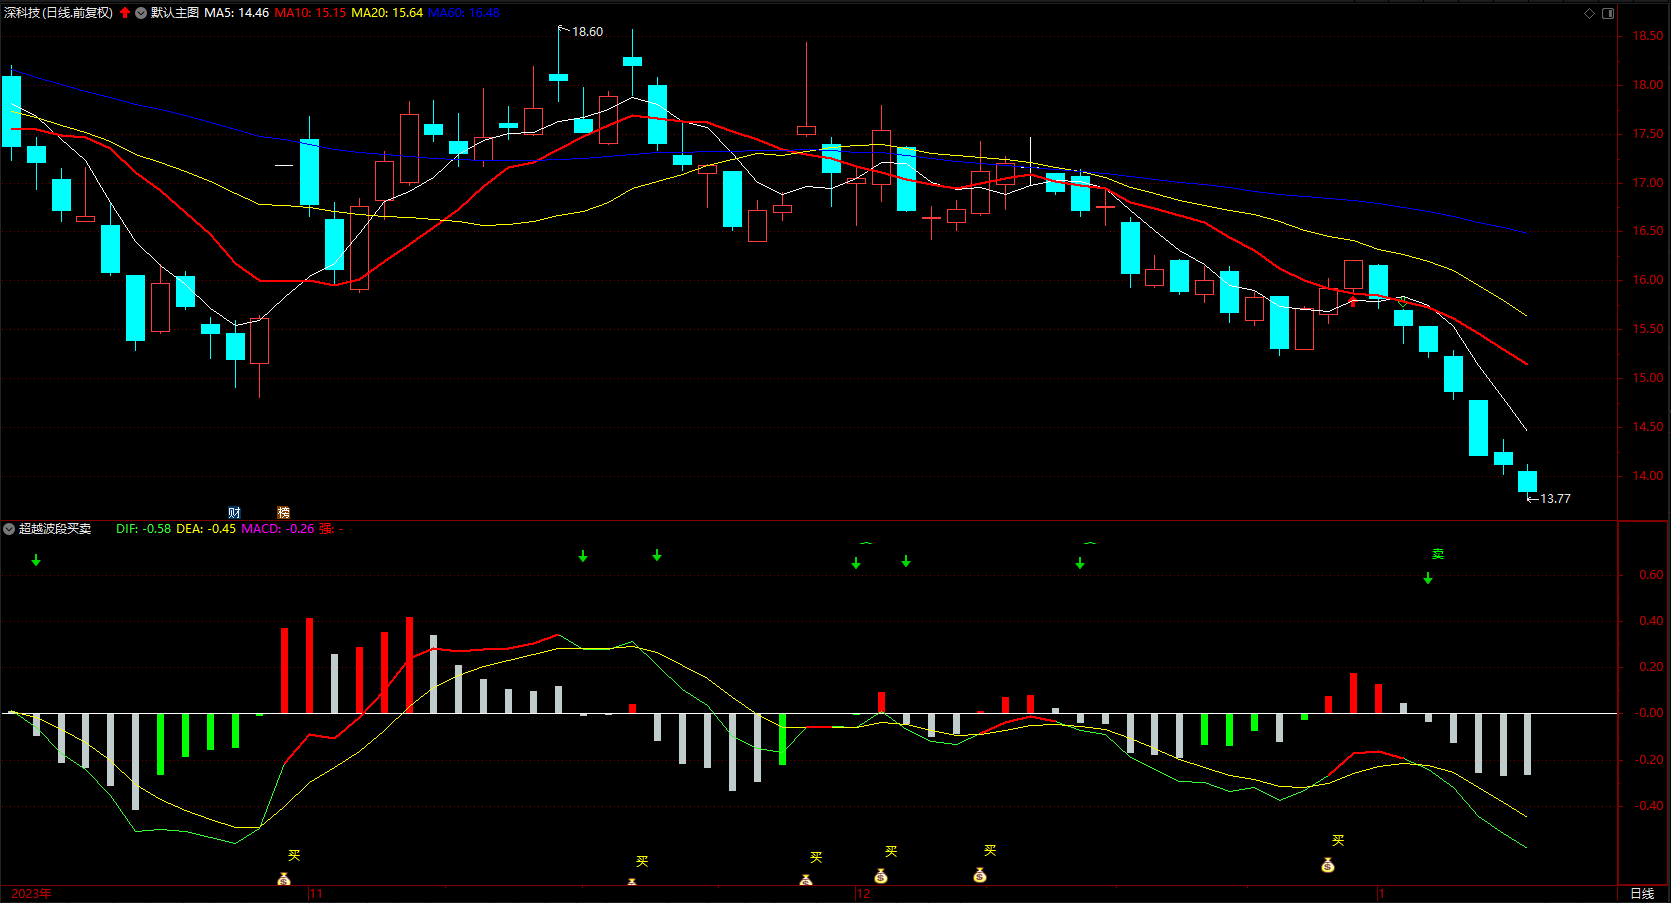Screen dimensions: 1671x903
Task: Click the 2023年 label on the time axis
Action: tap(31, 893)
